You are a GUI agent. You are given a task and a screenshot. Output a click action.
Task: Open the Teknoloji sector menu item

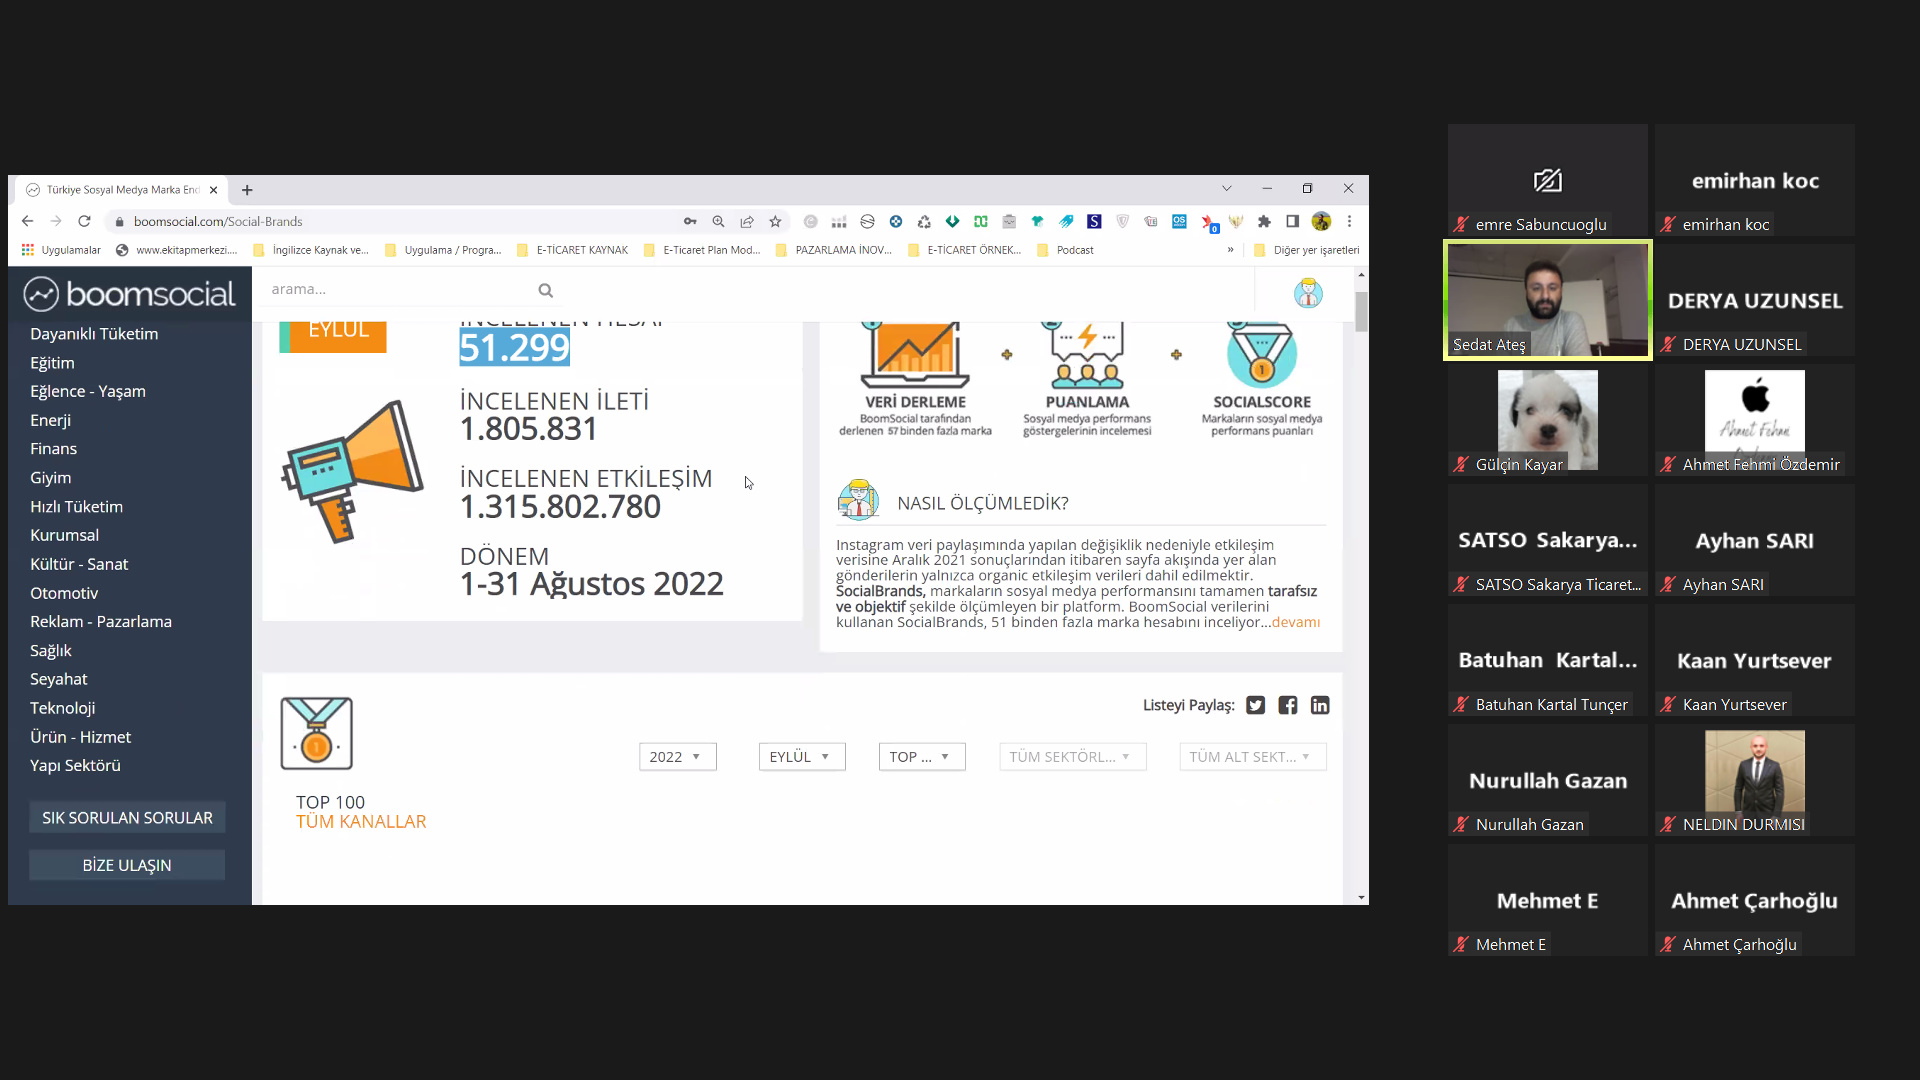click(x=63, y=708)
